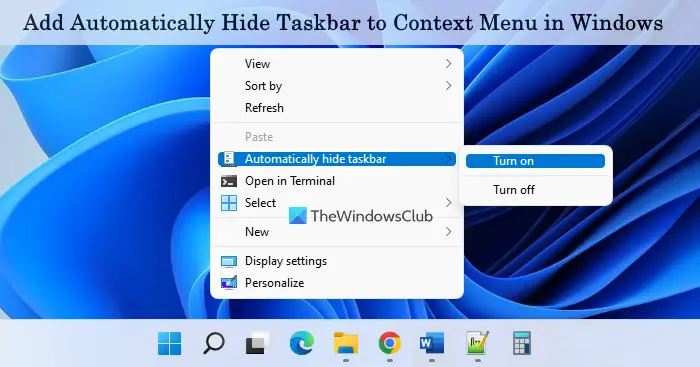Viewport: 700px width, 367px height.
Task: Click the Select grid icon in the context menu
Action: pos(229,203)
